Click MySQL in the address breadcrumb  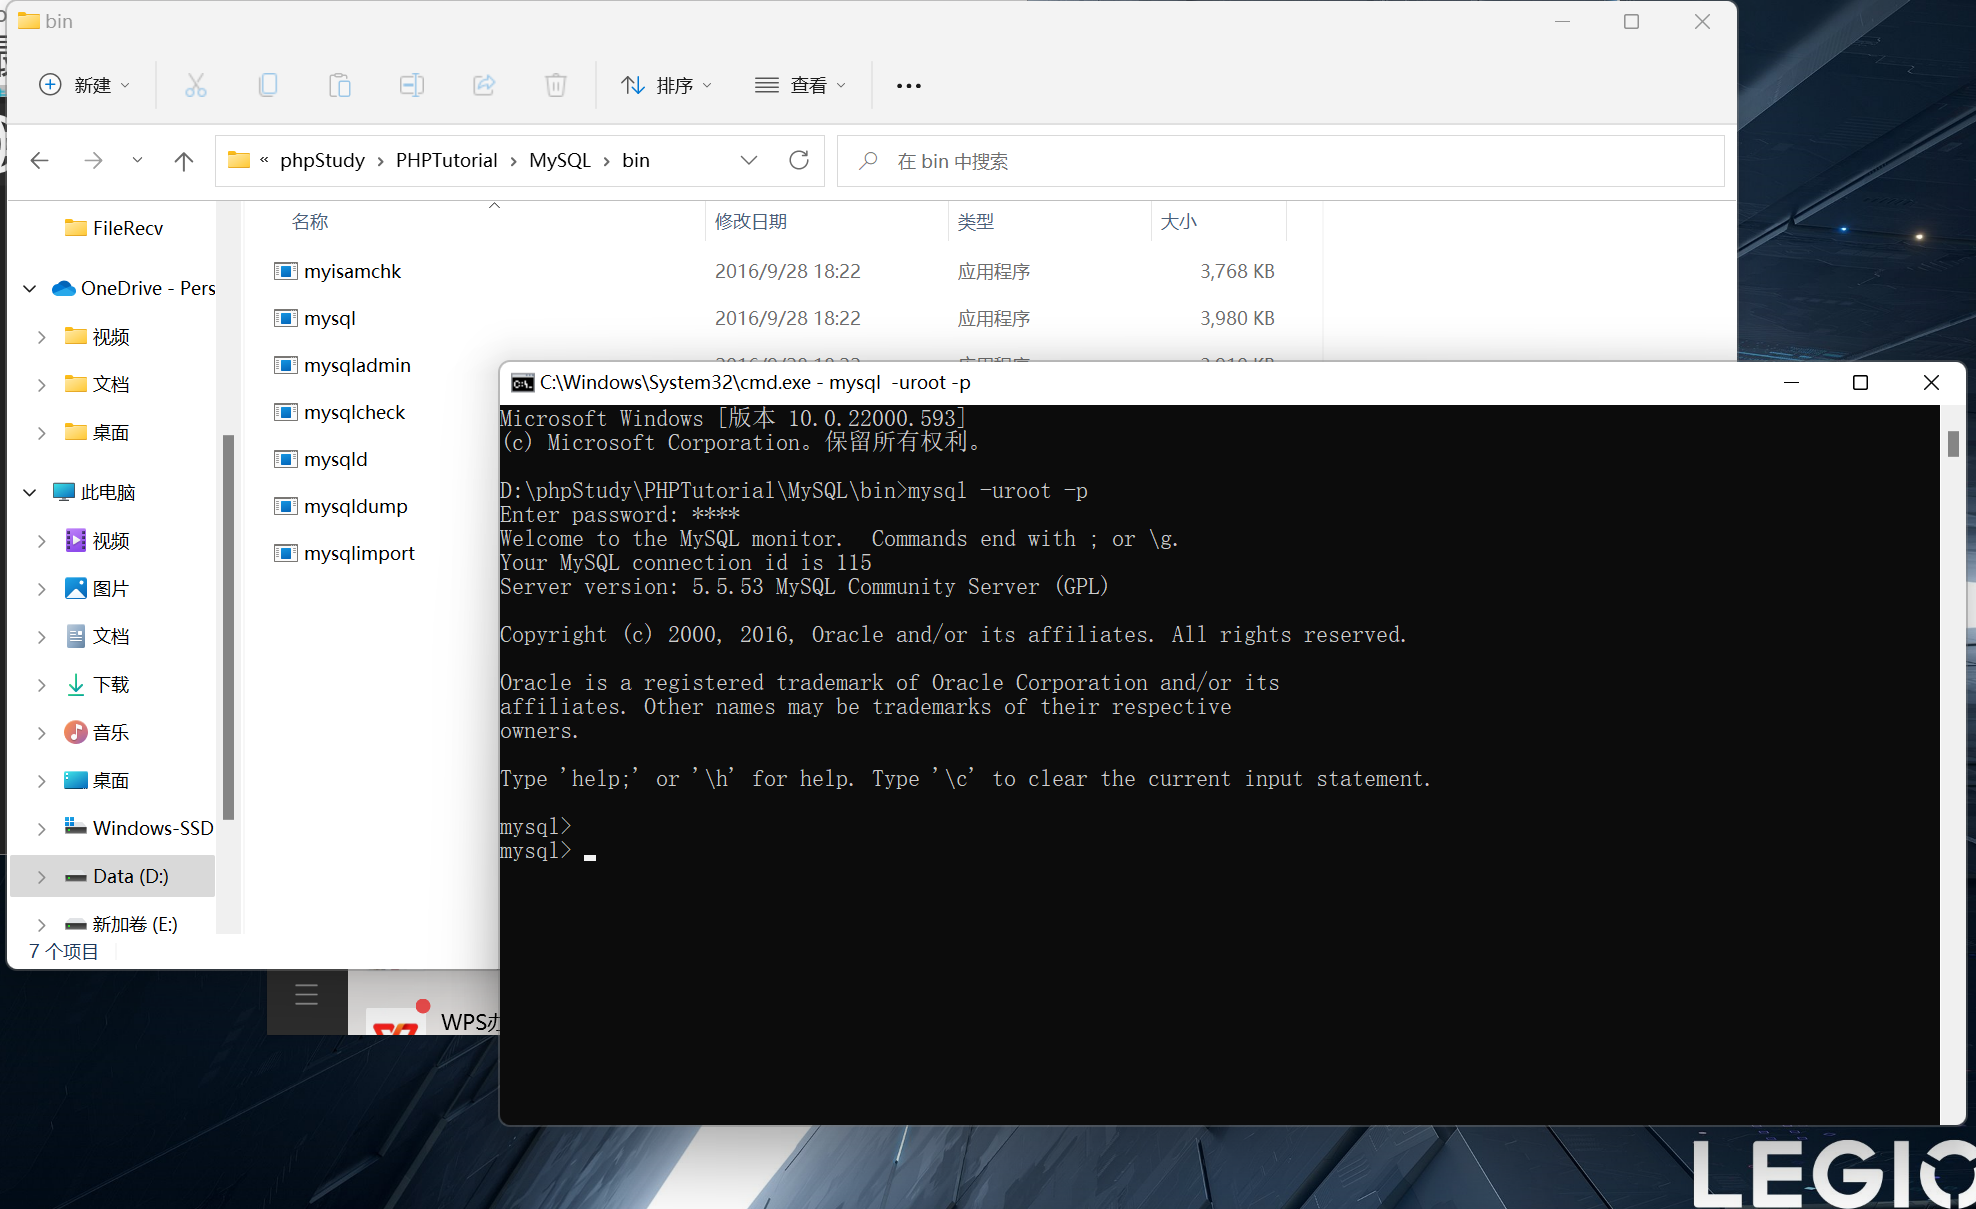[x=560, y=160]
